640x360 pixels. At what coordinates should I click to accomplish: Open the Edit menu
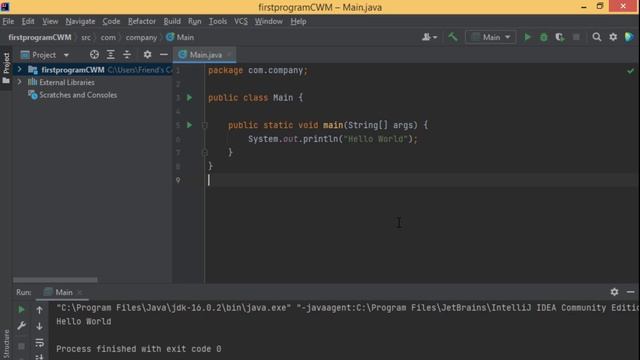point(28,21)
